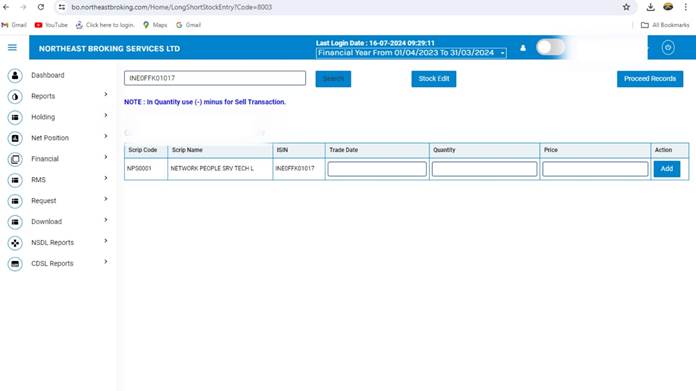696x391 pixels.
Task: Open browser downloads icon
Action: pos(650,7)
